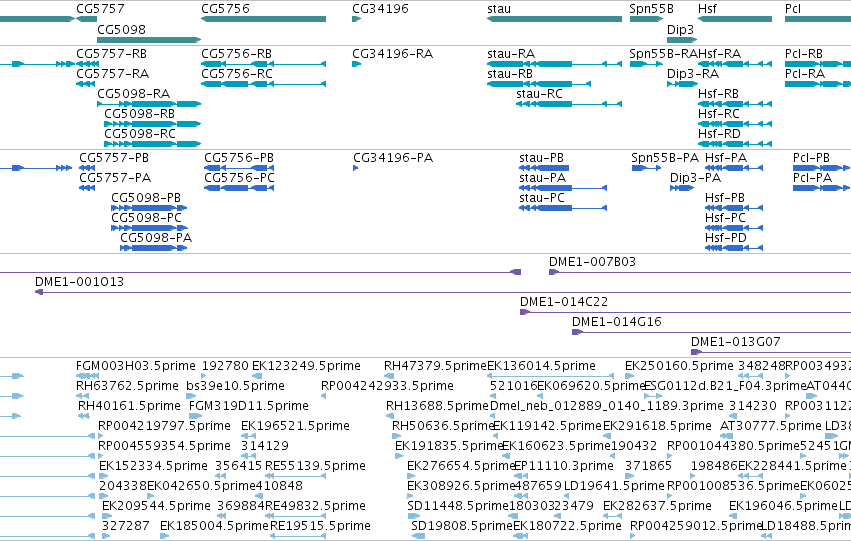Click transcript CG5756-RB
The width and height of the screenshot is (851, 541).
pos(236,54)
